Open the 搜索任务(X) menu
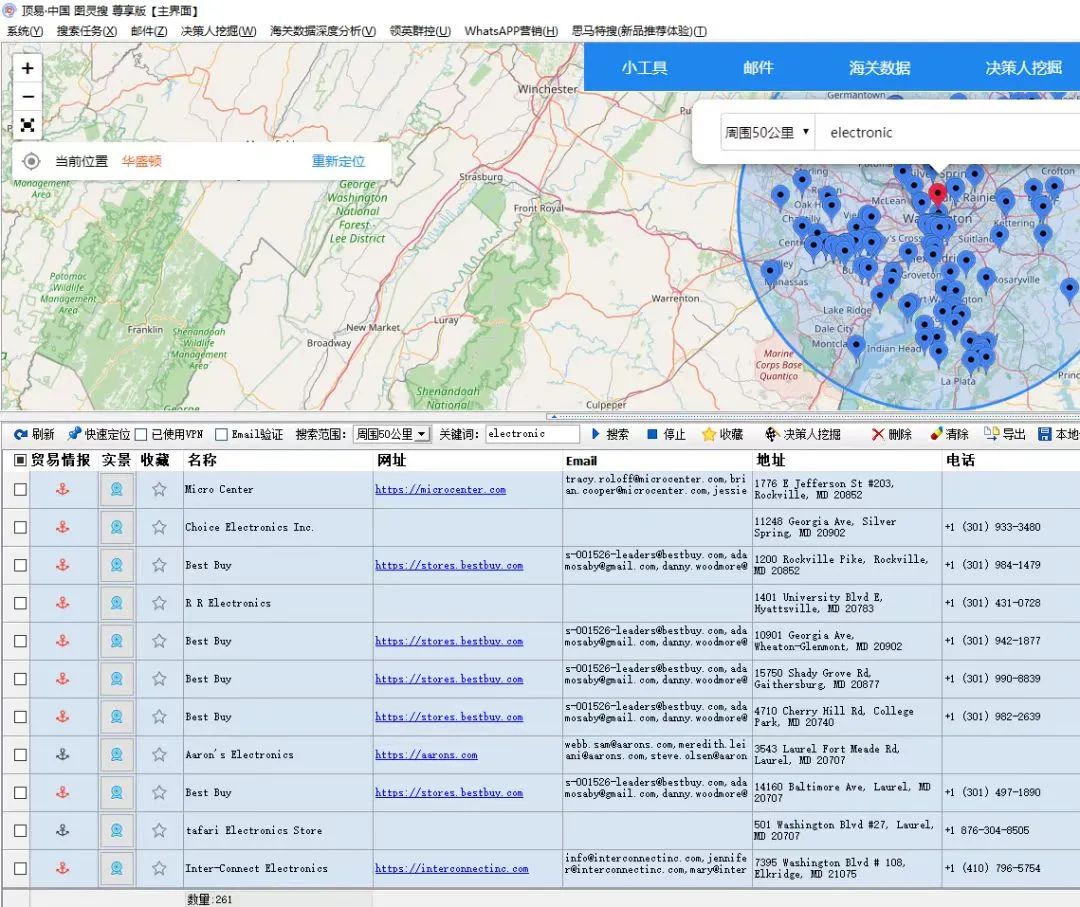 click(x=87, y=31)
